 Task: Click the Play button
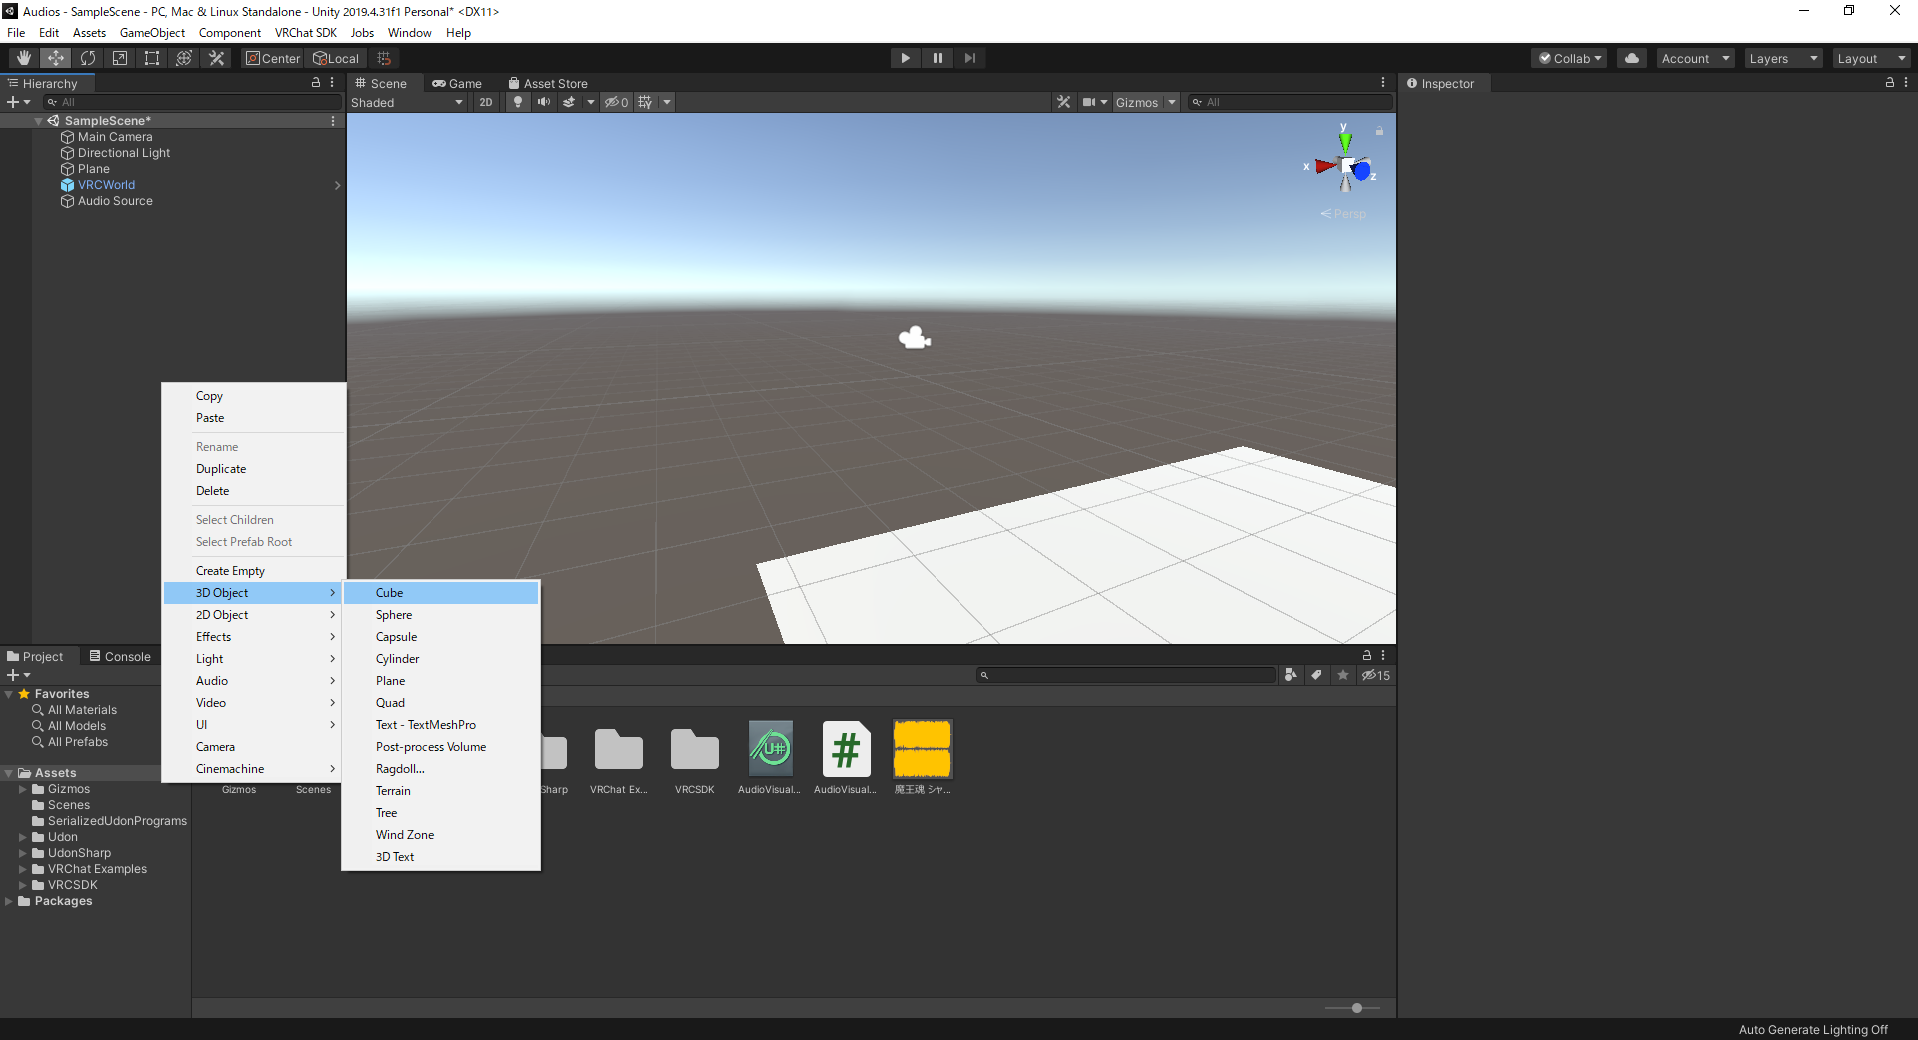pos(905,58)
